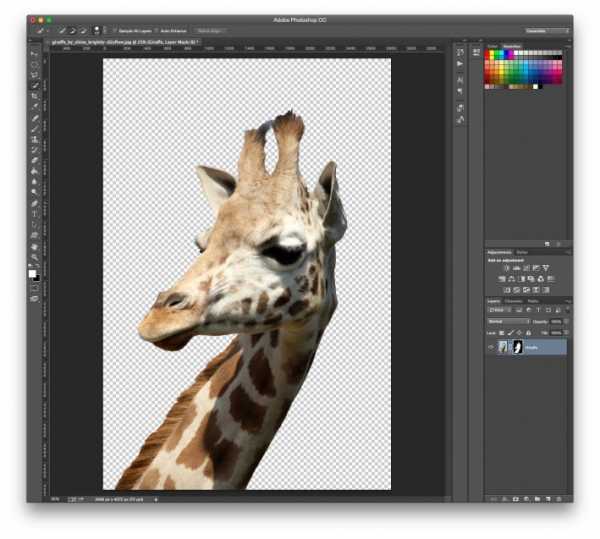Select the Move tool in the toolbar
Screen dimensions: 600x539
34,53
